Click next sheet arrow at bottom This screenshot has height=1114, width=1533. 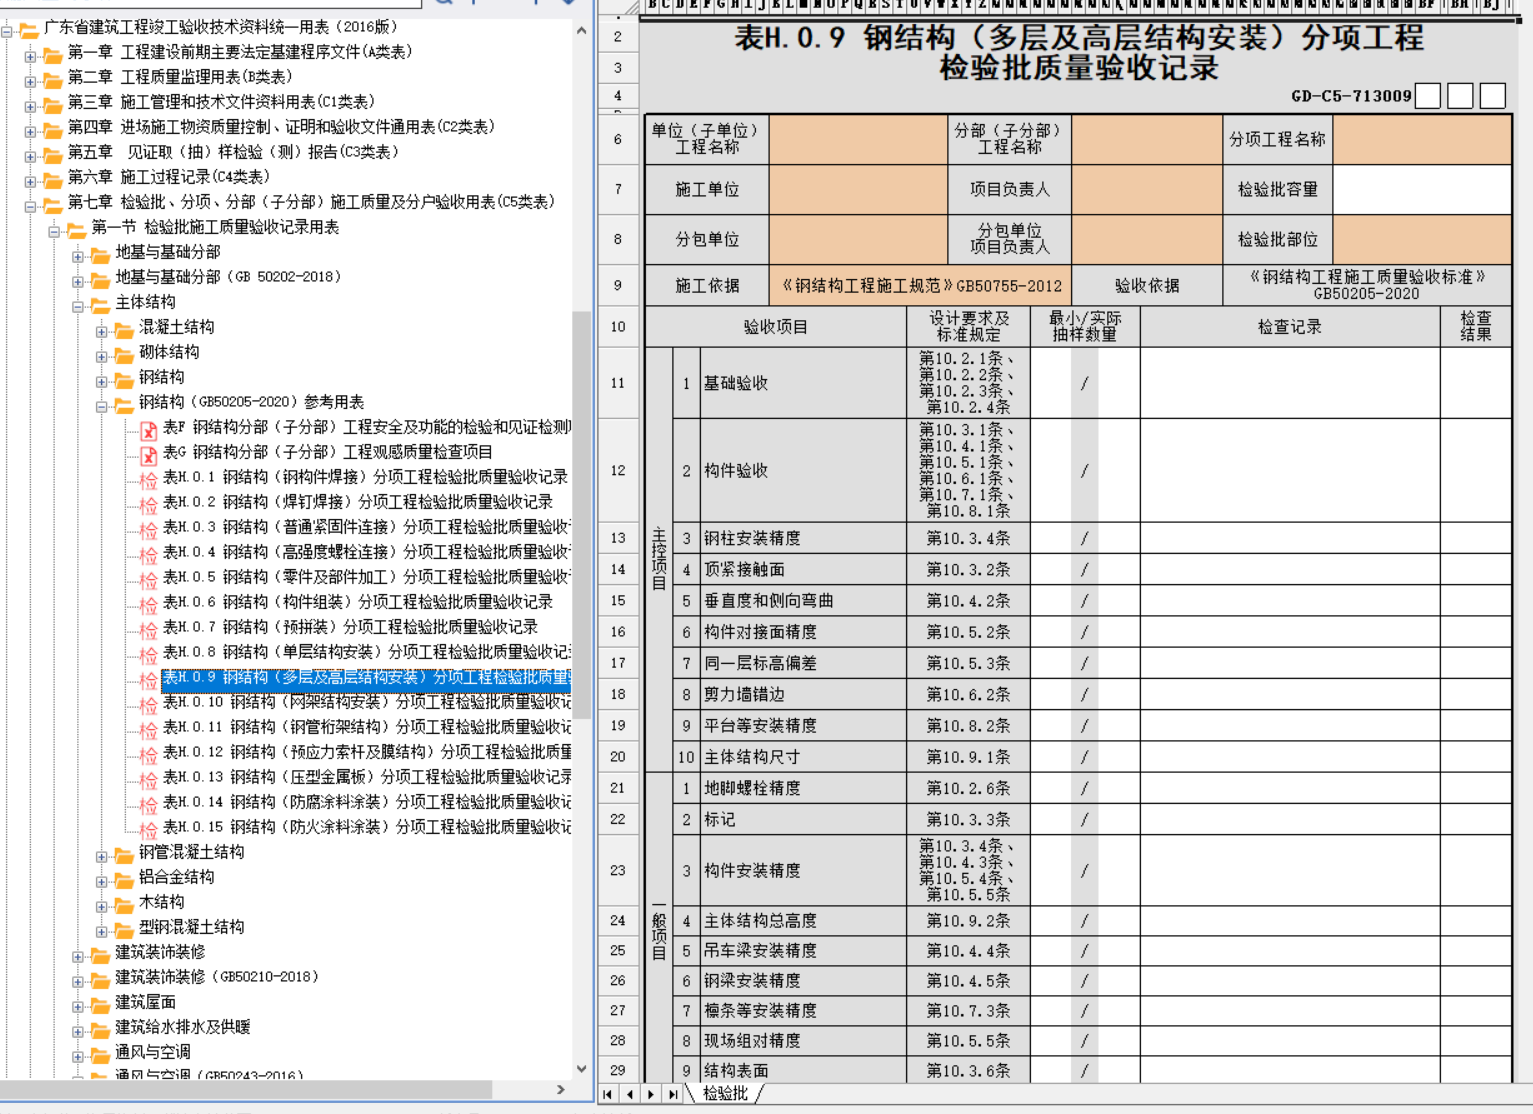[651, 1094]
